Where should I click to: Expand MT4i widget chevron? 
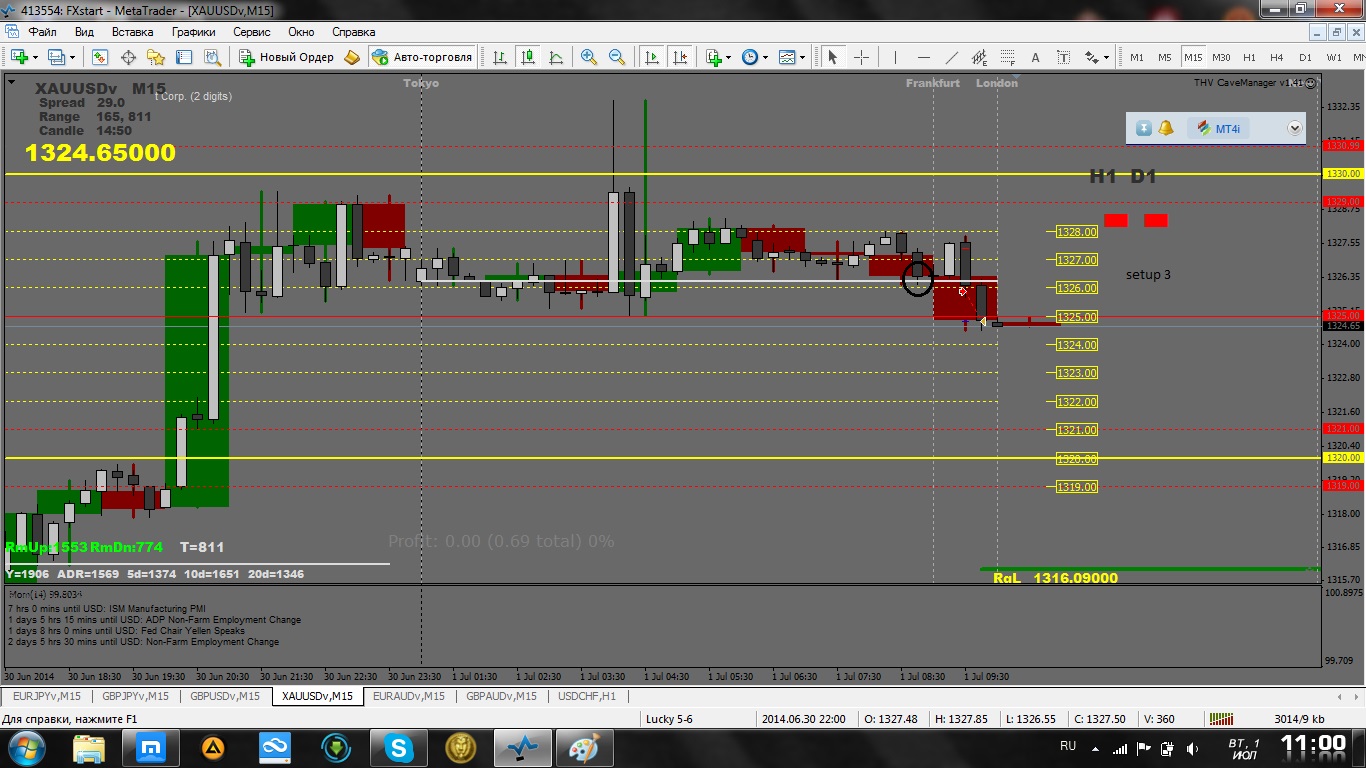(1295, 128)
